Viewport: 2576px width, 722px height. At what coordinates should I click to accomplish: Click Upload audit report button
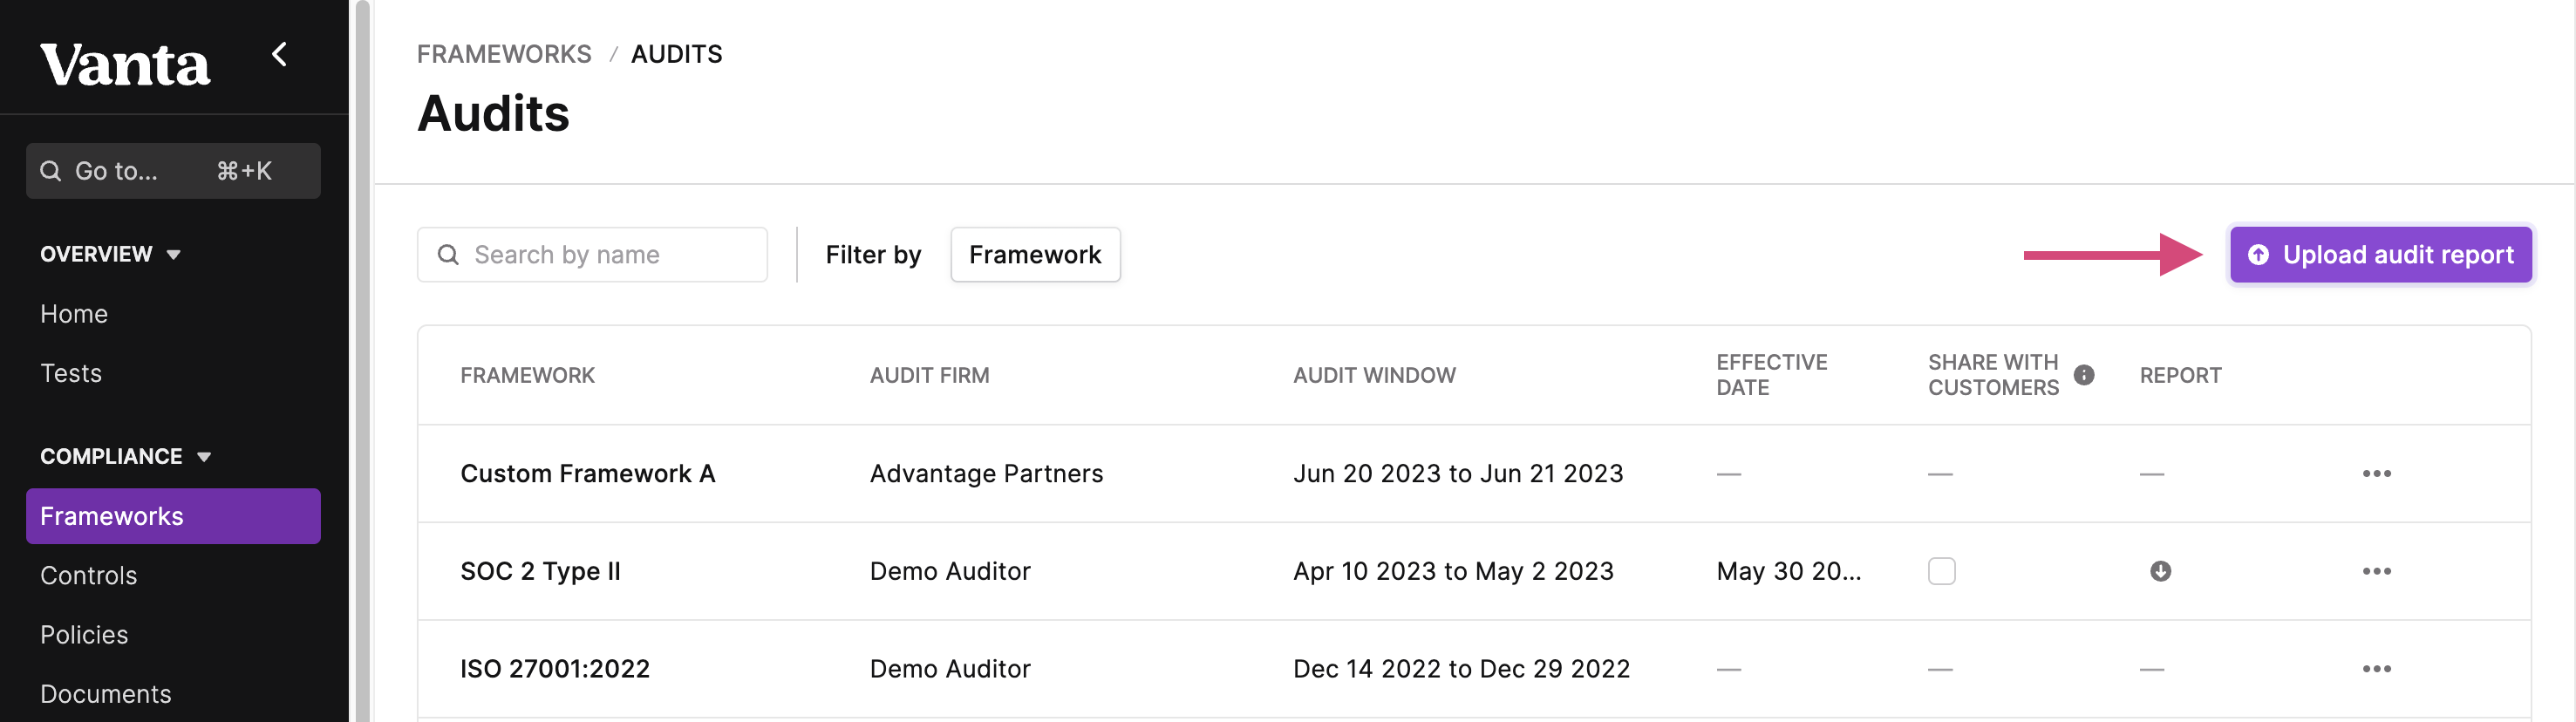(2380, 255)
